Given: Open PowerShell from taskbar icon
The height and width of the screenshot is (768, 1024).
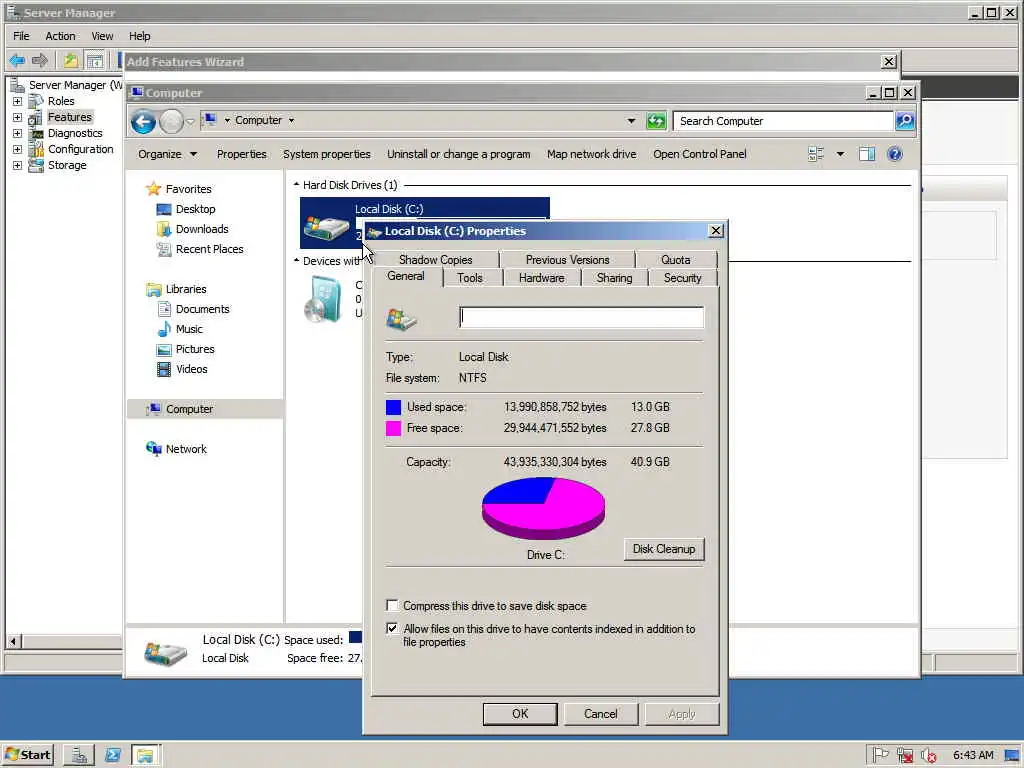Looking at the screenshot, I should pyautogui.click(x=112, y=756).
